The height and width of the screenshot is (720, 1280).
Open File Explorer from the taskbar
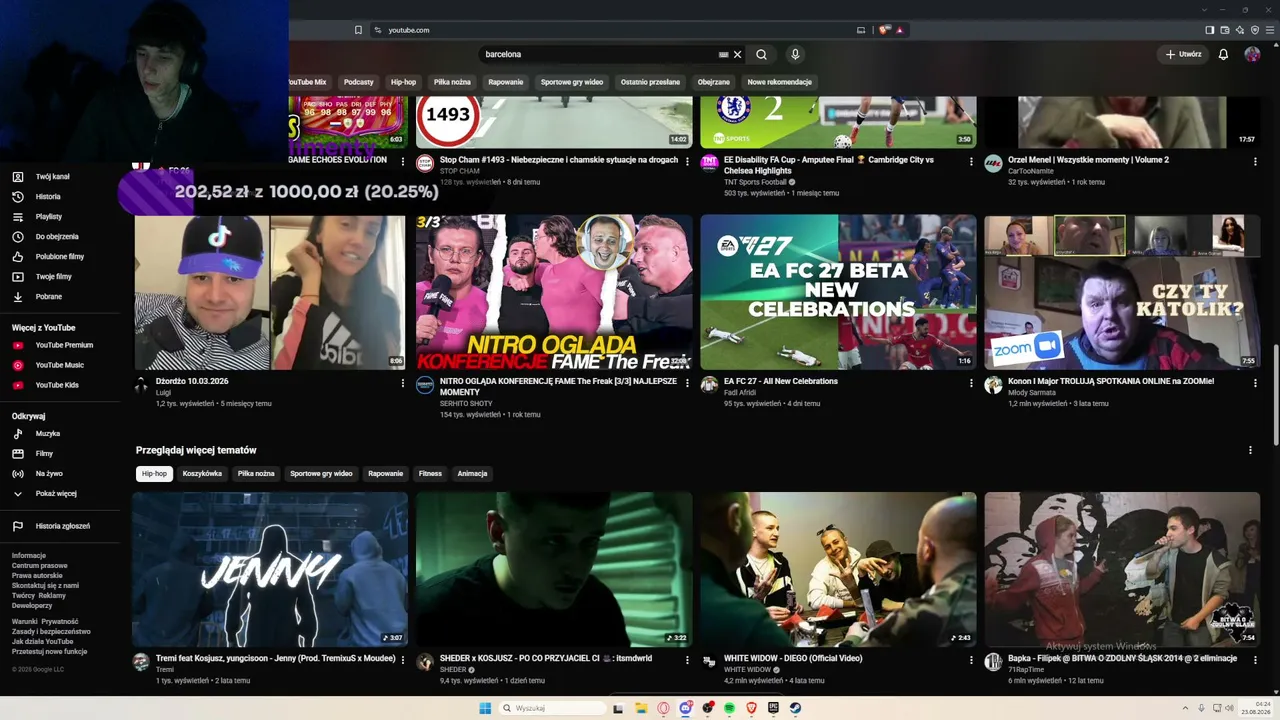(641, 708)
